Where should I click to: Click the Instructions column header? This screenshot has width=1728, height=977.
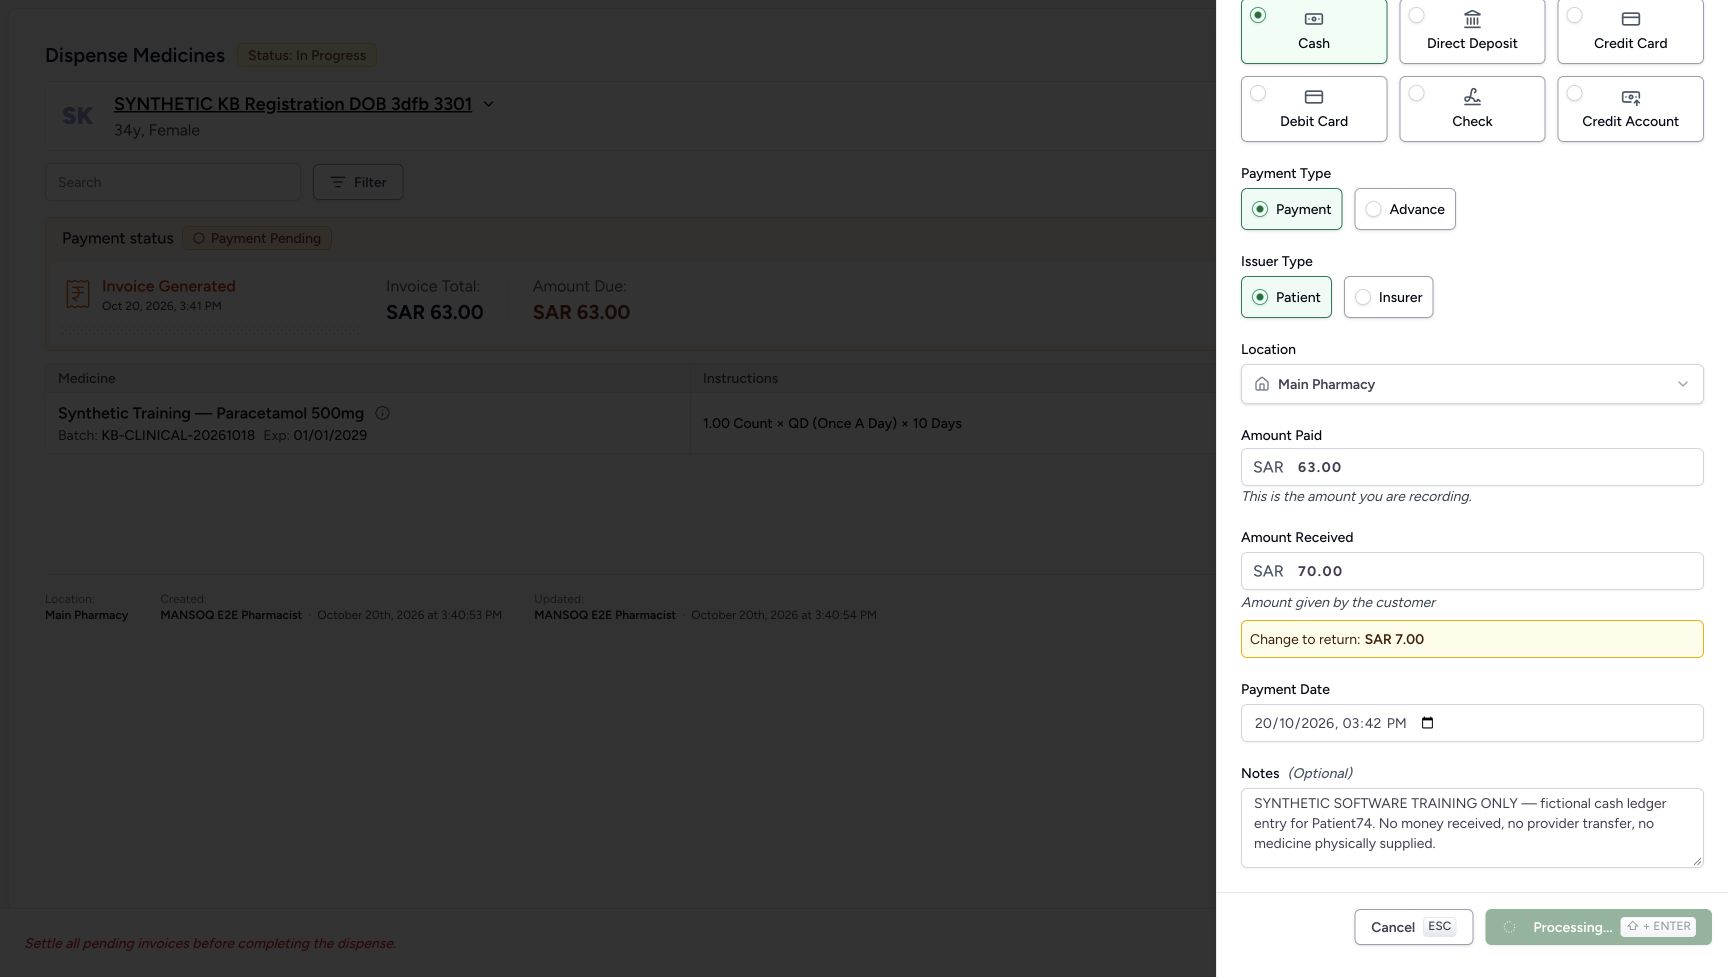[740, 378]
